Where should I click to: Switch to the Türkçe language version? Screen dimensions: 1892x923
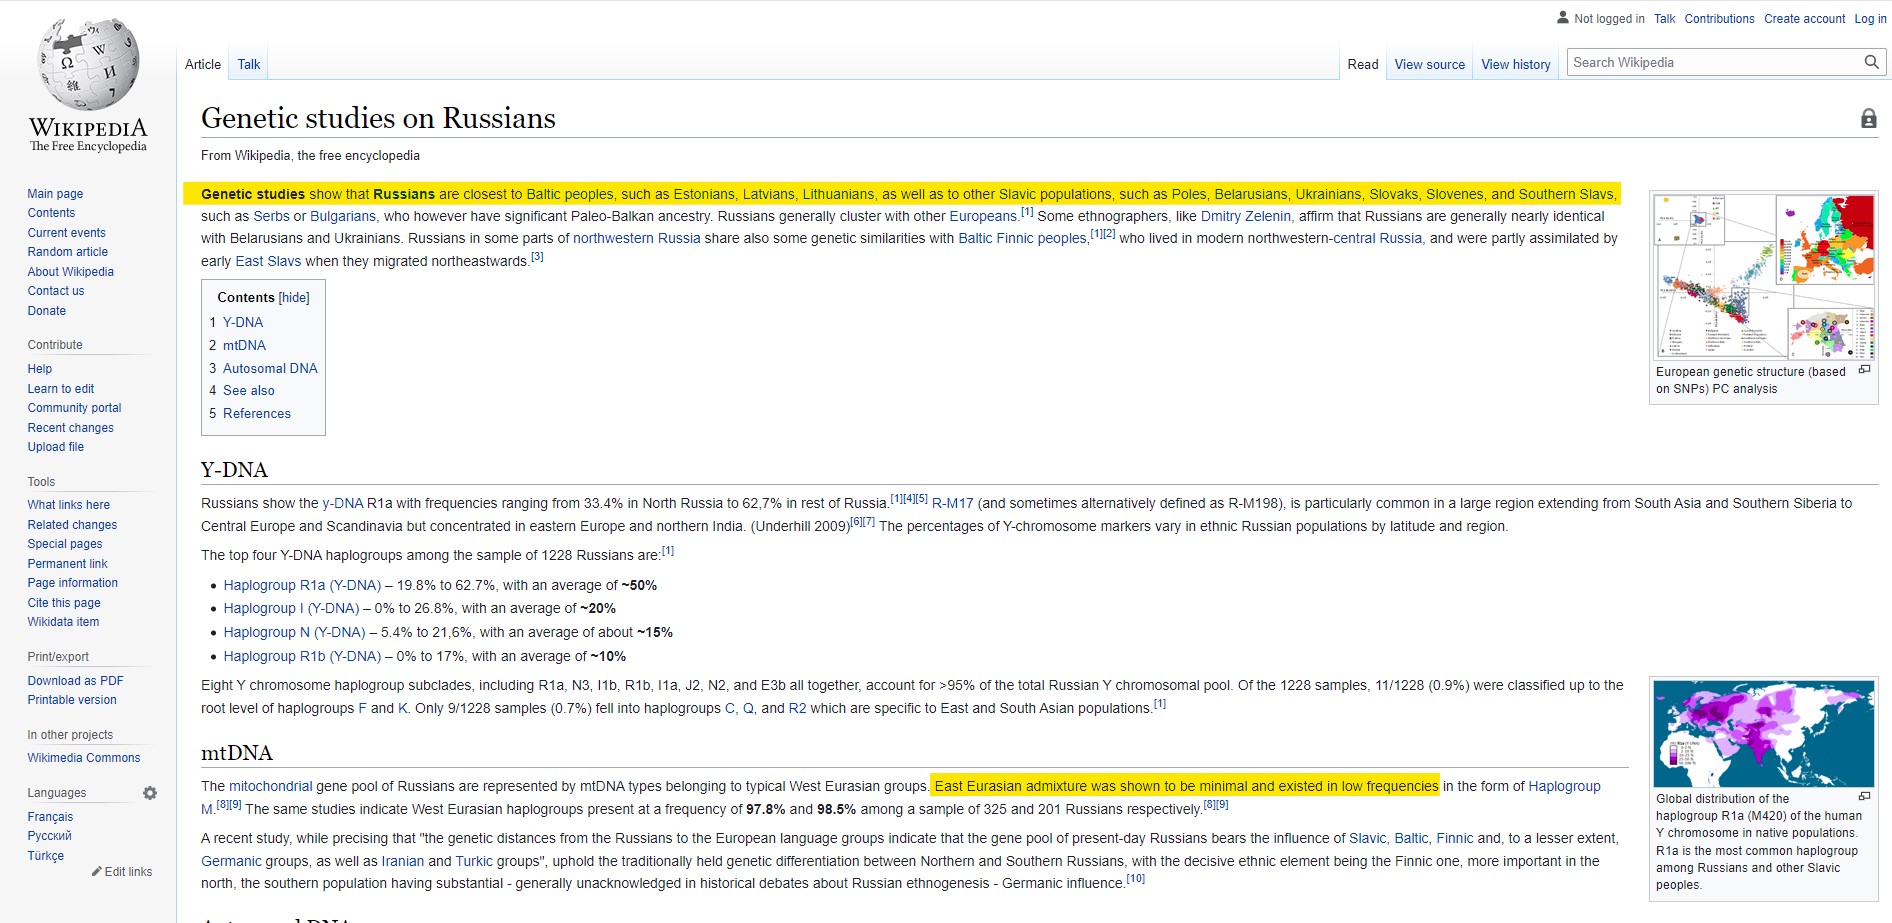(x=46, y=856)
